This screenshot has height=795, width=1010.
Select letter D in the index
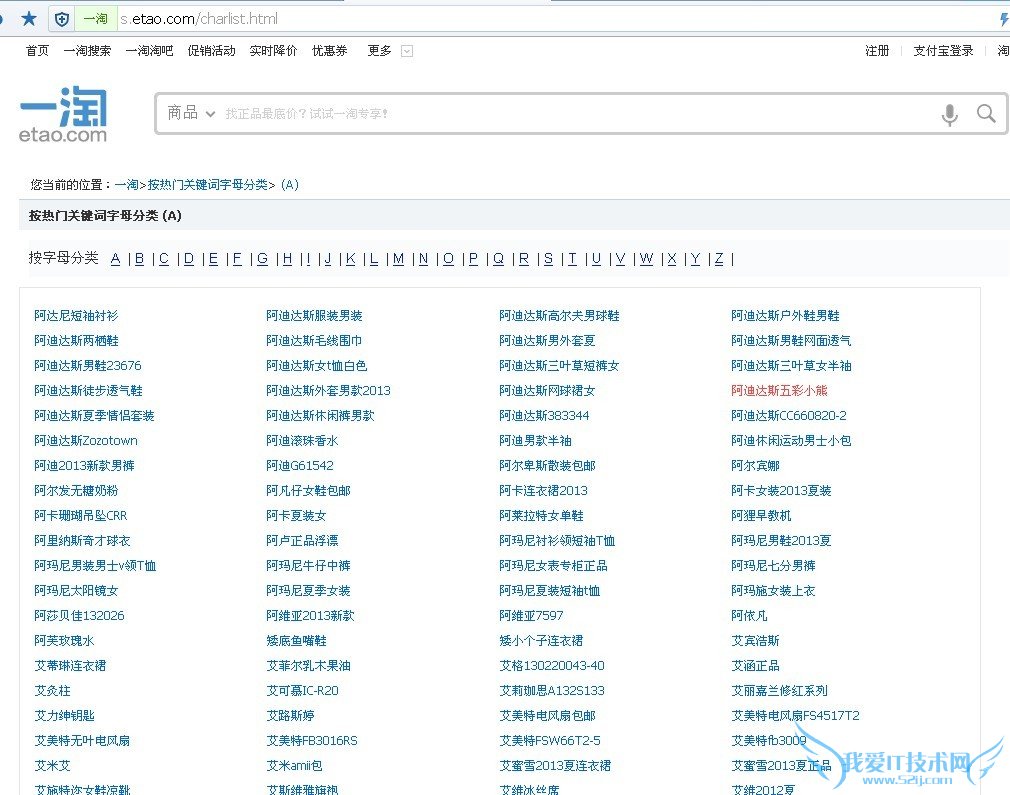click(189, 258)
